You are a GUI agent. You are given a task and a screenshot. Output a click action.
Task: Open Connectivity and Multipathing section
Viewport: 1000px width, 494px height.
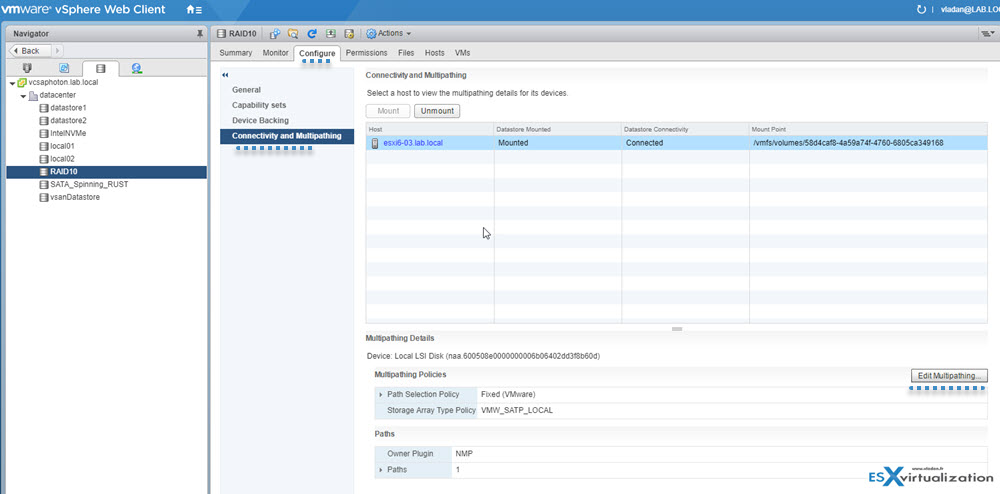point(287,136)
